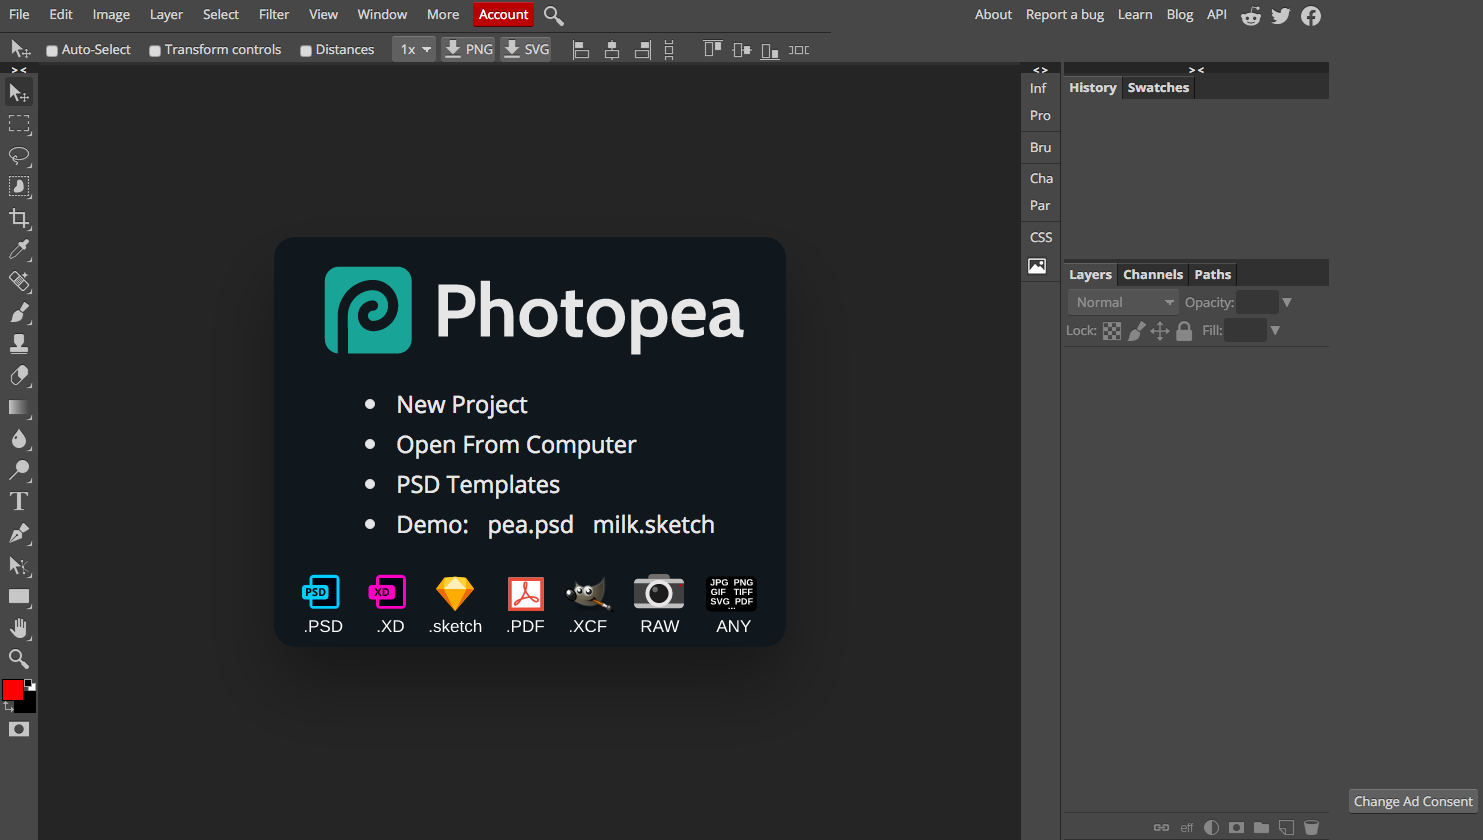Screen dimensions: 1483x840
Task: Select the Hand tool
Action: 19,628
